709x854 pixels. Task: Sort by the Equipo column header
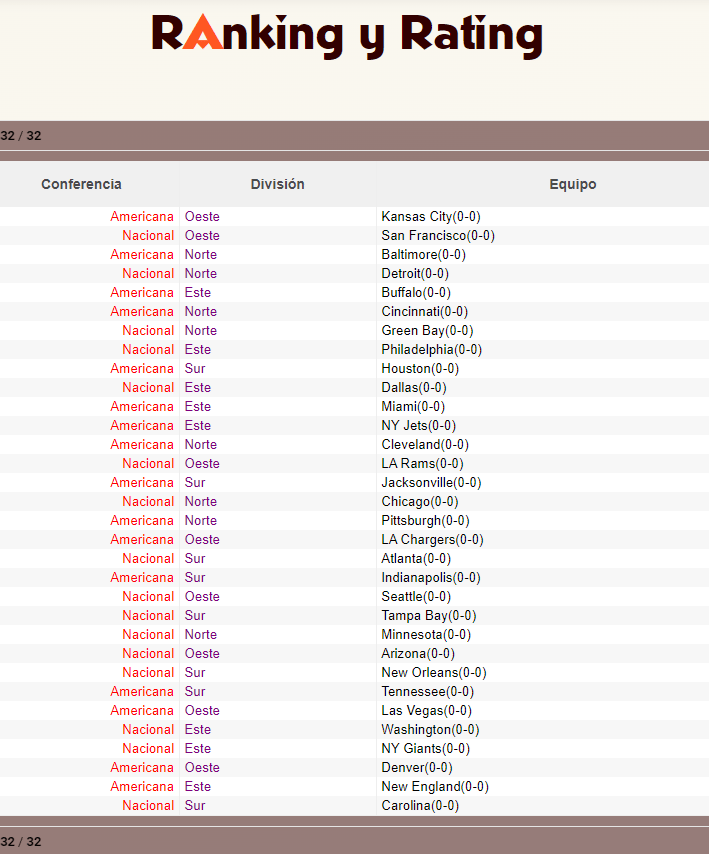pyautogui.click(x=572, y=184)
